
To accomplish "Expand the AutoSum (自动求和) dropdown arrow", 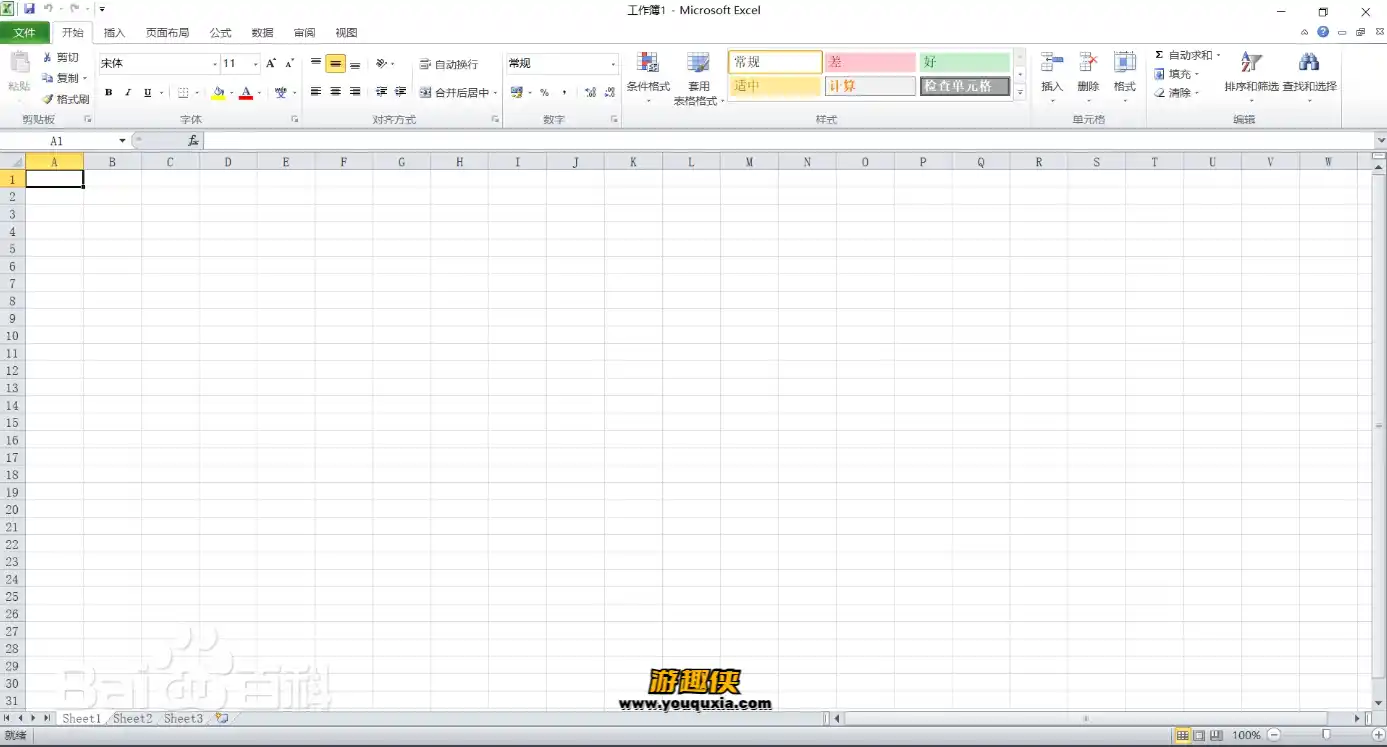I will [x=1218, y=55].
